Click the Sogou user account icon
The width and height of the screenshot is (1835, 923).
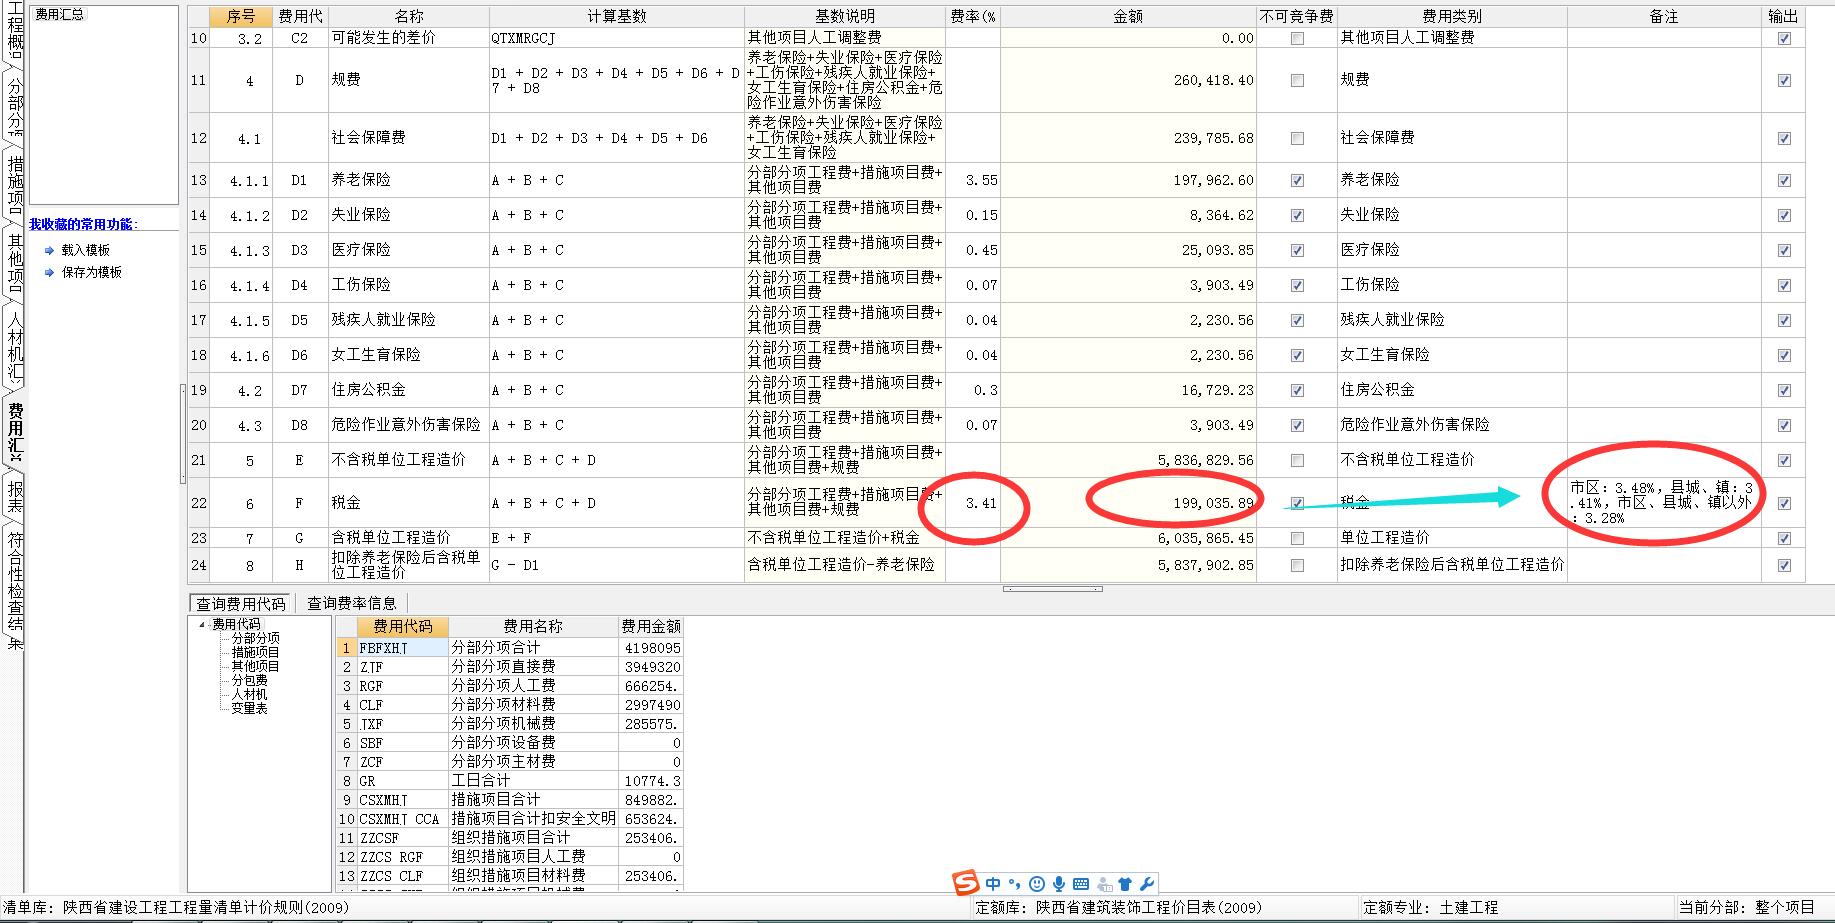(1104, 884)
